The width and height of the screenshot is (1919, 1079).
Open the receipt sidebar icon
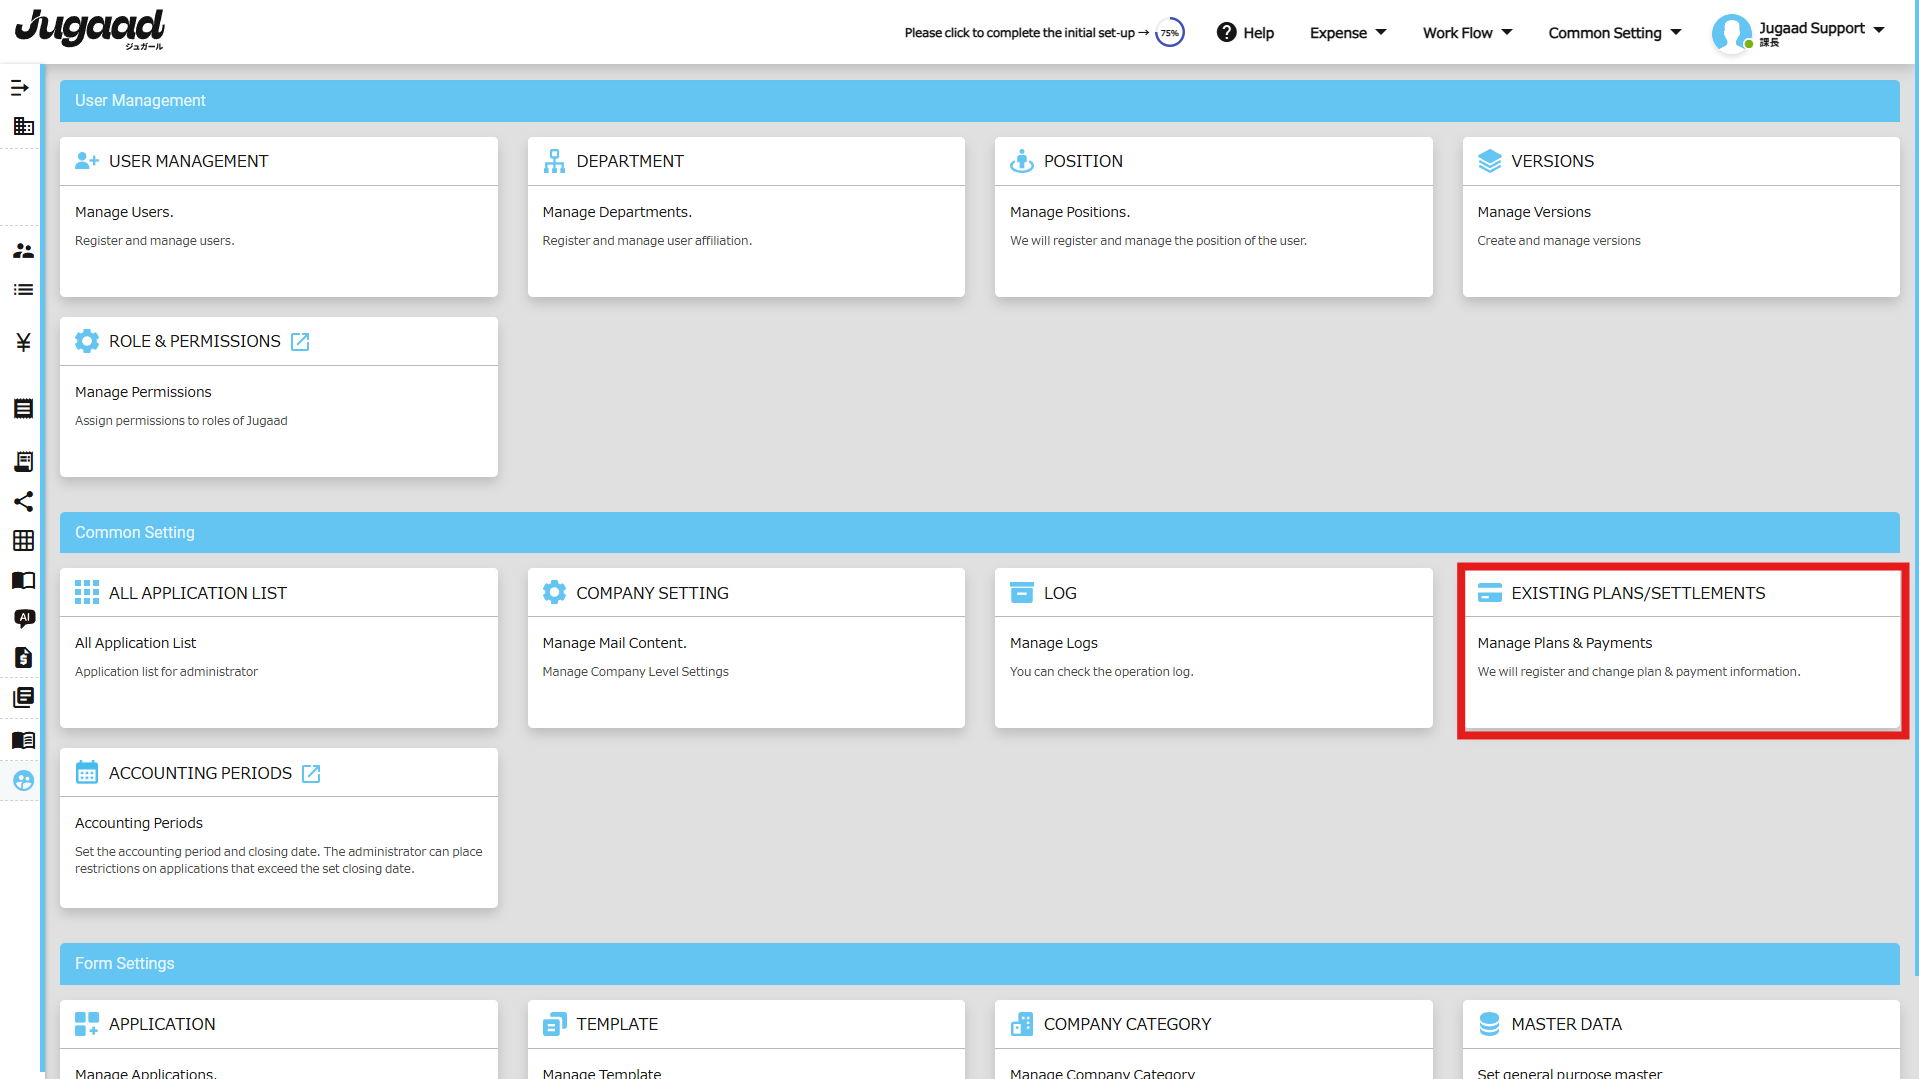coord(23,409)
